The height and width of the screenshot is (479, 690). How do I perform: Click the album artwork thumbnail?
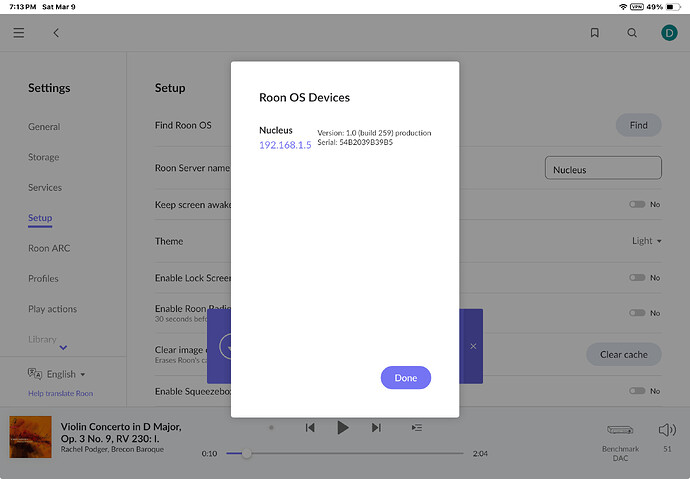point(30,437)
